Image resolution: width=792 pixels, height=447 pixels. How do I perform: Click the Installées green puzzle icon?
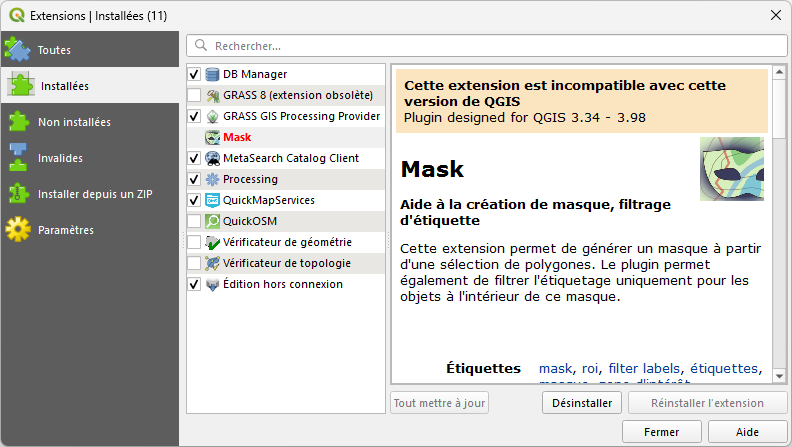pos(21,85)
